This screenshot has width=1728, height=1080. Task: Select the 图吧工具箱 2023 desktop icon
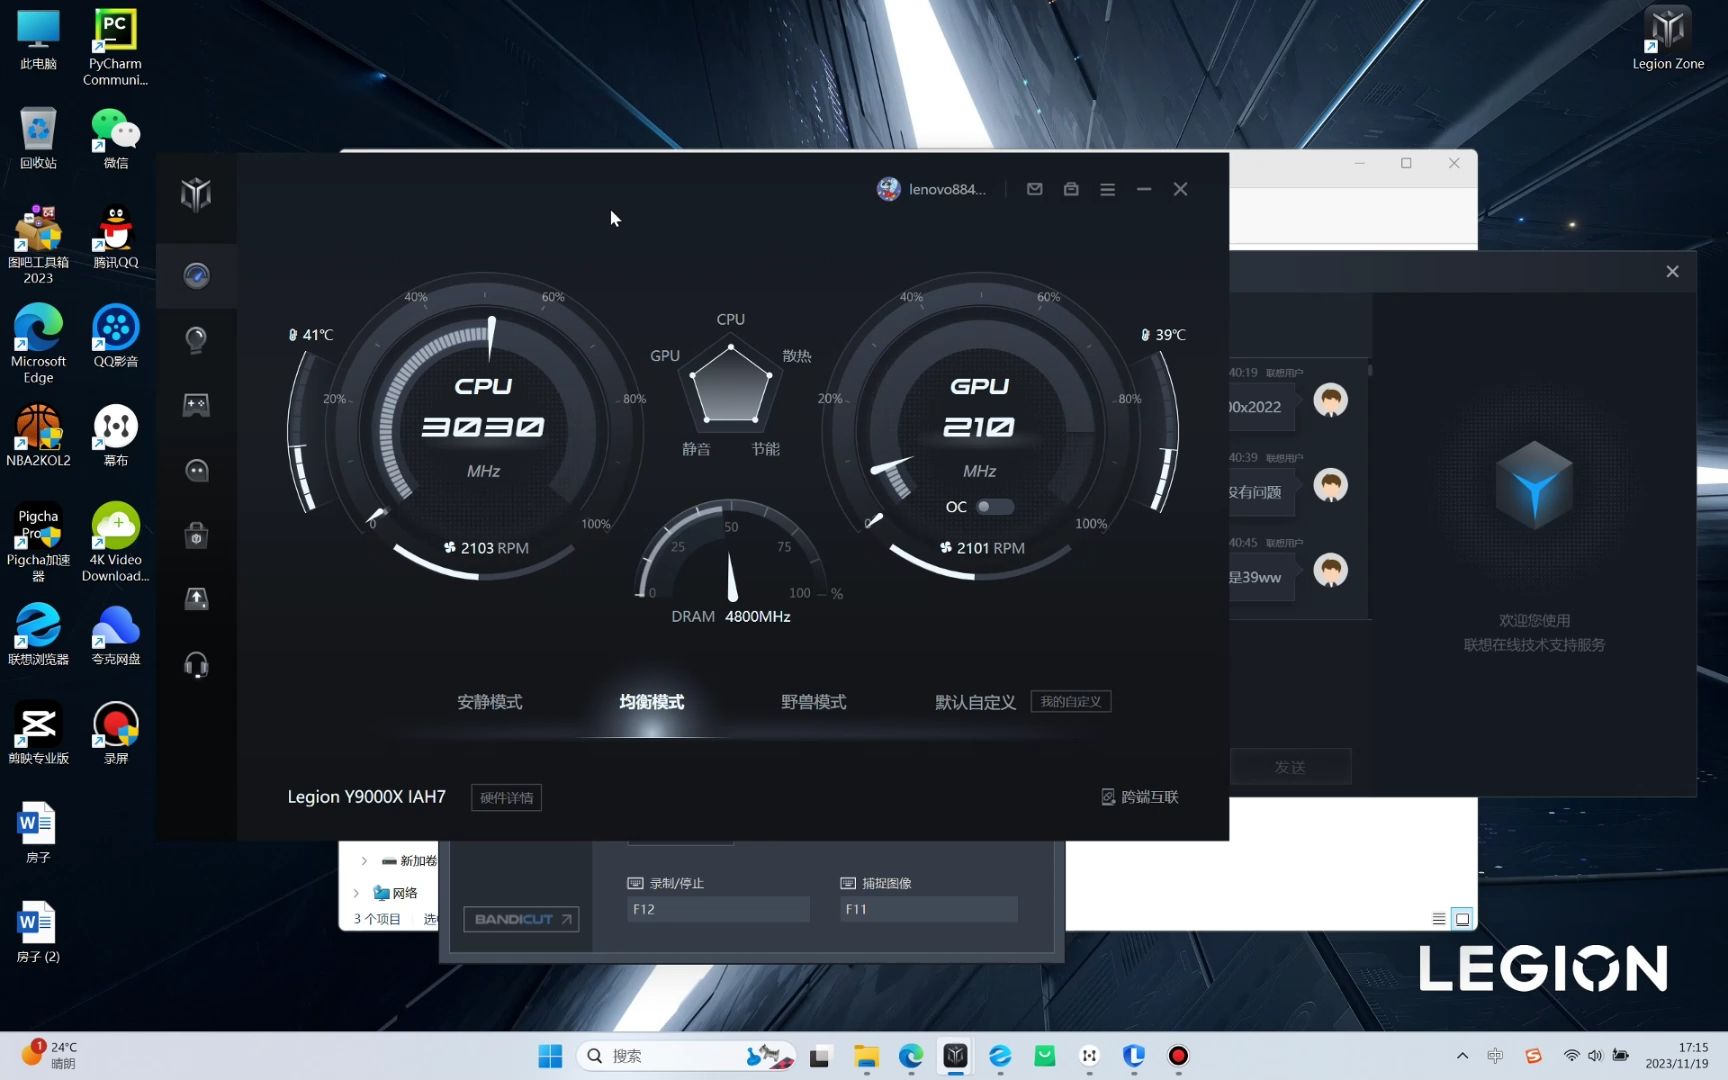(x=38, y=244)
